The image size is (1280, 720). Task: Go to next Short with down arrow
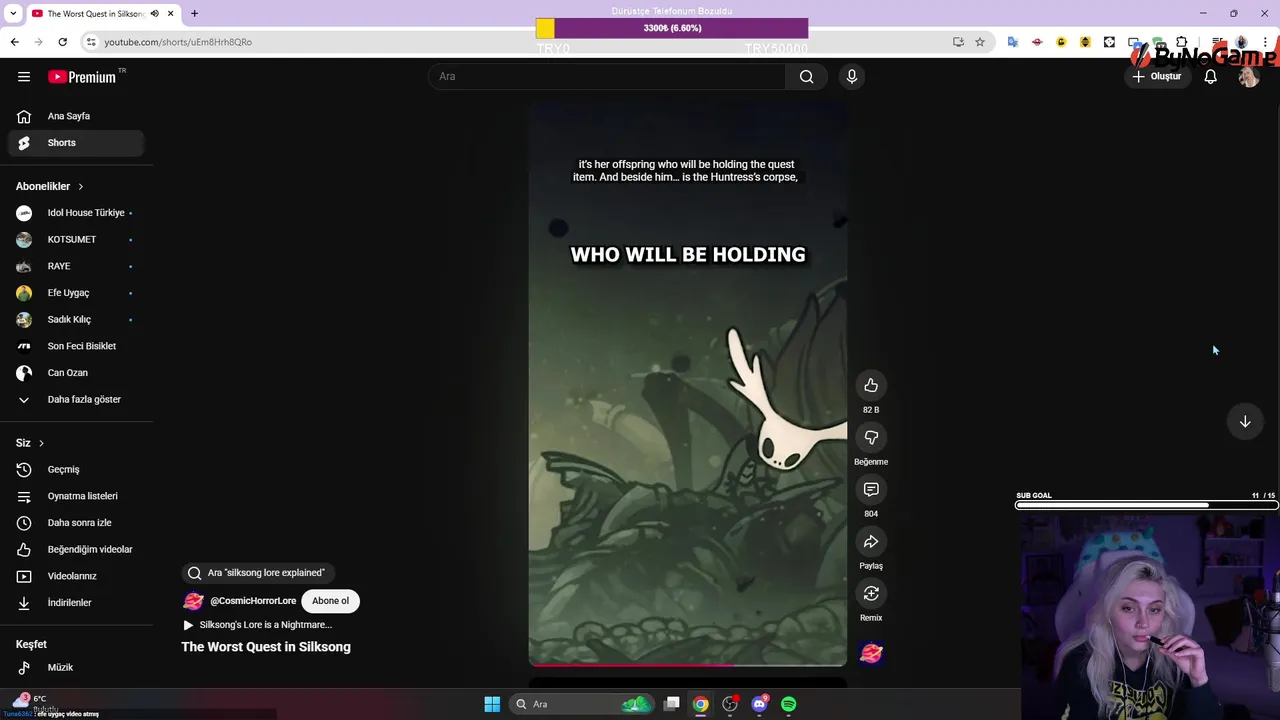pos(1245,422)
